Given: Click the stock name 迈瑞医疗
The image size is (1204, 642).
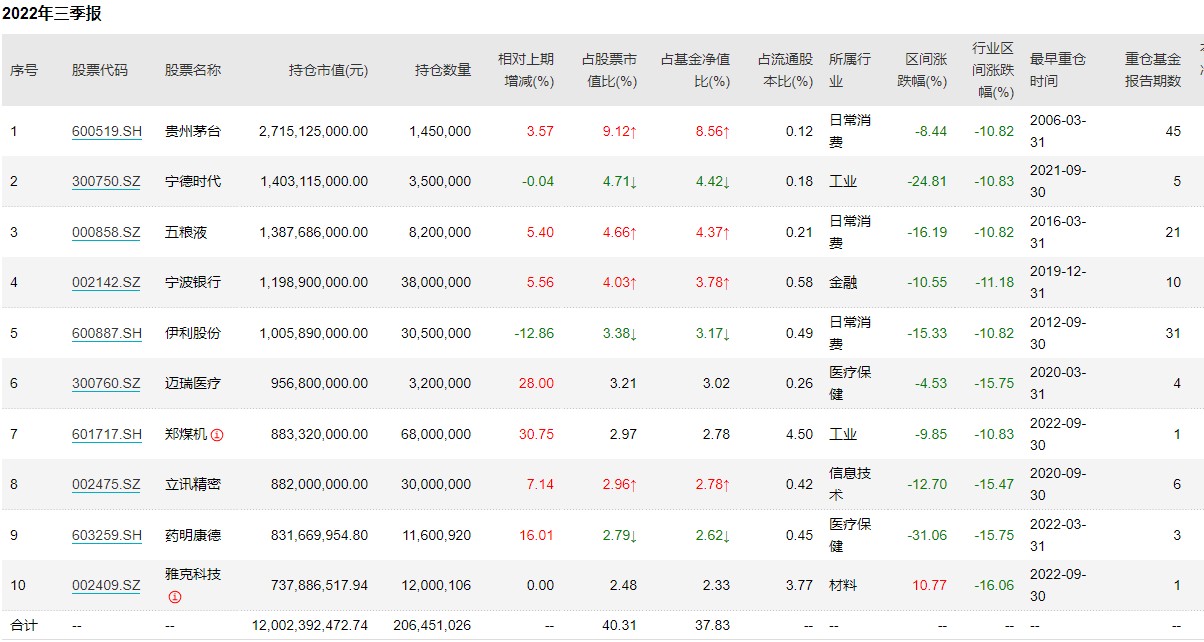Looking at the screenshot, I should (x=193, y=384).
